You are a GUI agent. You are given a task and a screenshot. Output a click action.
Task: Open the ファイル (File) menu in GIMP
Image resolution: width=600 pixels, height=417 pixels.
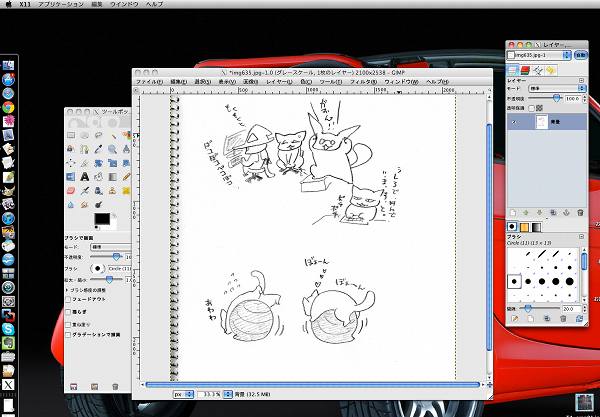point(149,82)
